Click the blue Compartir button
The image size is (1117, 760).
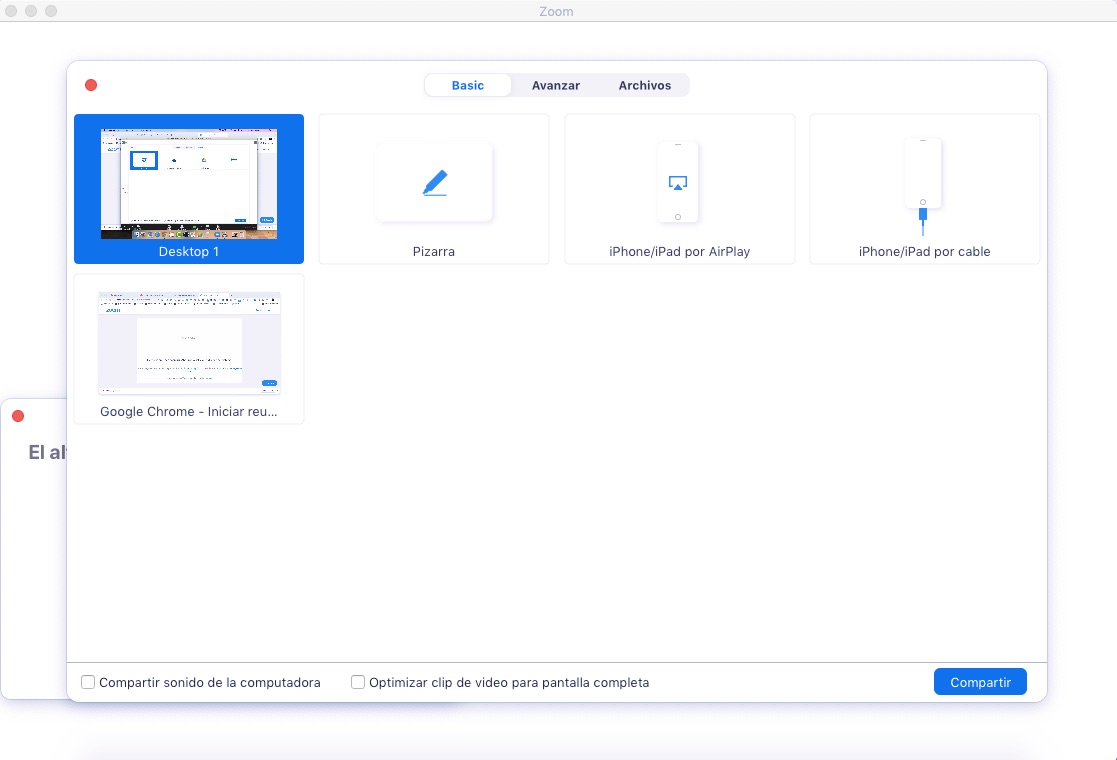(x=980, y=682)
